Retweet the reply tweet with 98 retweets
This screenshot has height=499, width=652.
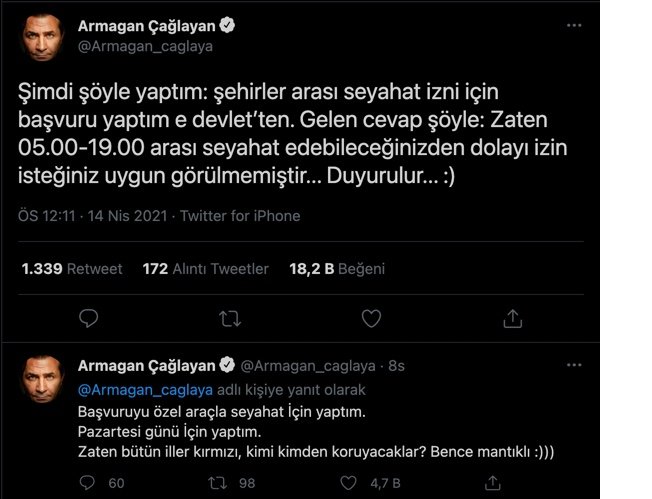(217, 483)
